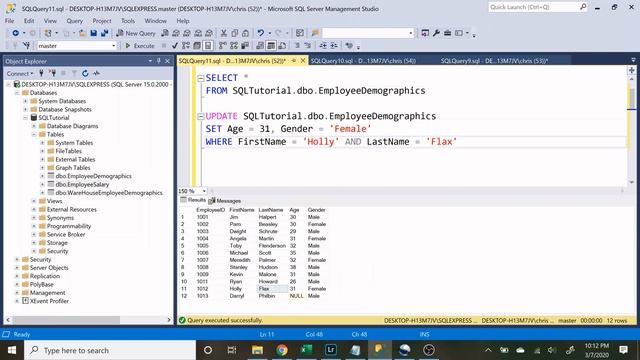Click the Navigate Backward icon
This screenshot has height=360, width=640.
point(16,33)
